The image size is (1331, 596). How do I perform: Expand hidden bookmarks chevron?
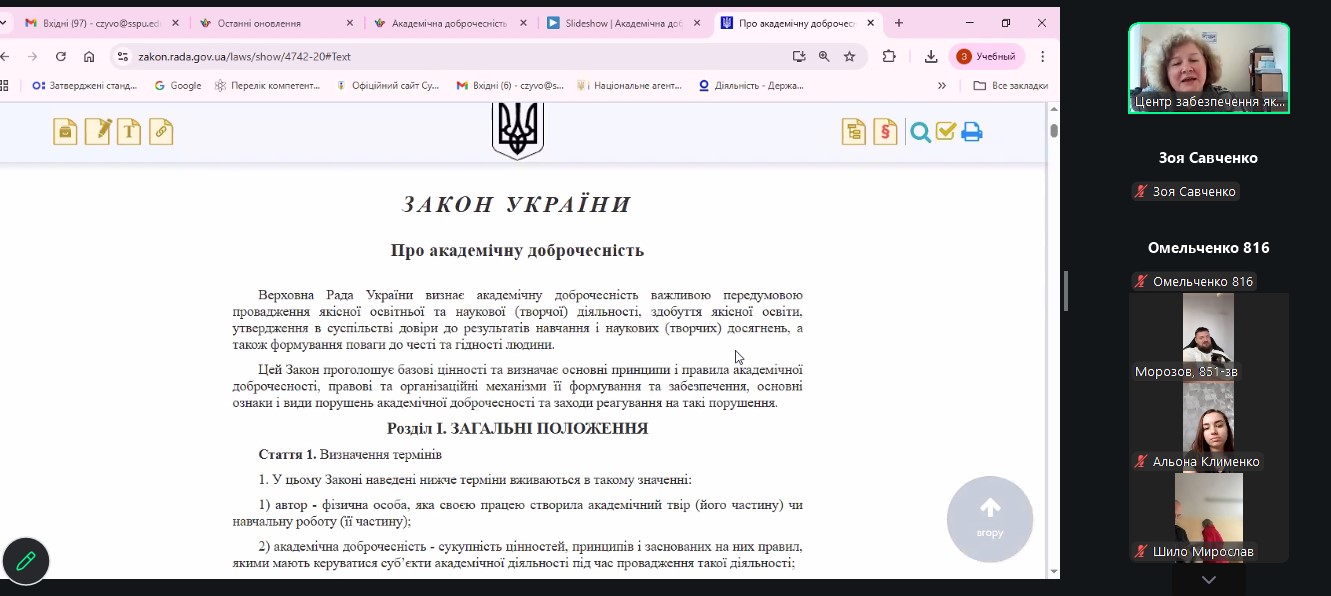[x=941, y=86]
